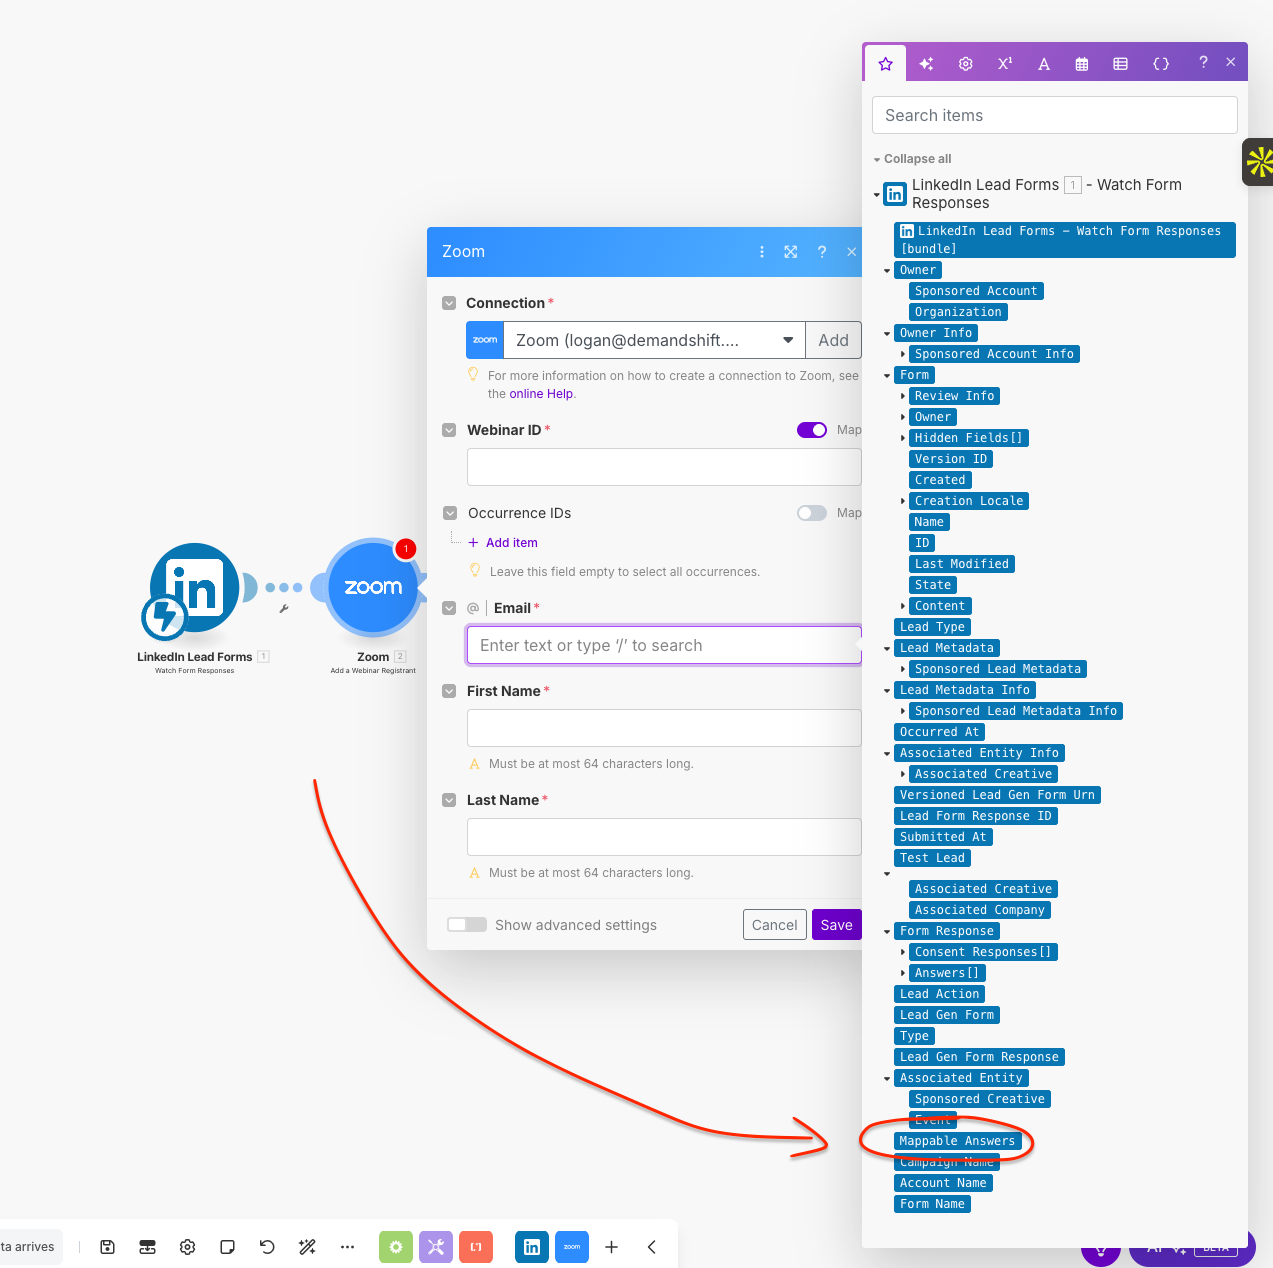Click the Search items field
Image resolution: width=1273 pixels, height=1268 pixels.
1054,115
